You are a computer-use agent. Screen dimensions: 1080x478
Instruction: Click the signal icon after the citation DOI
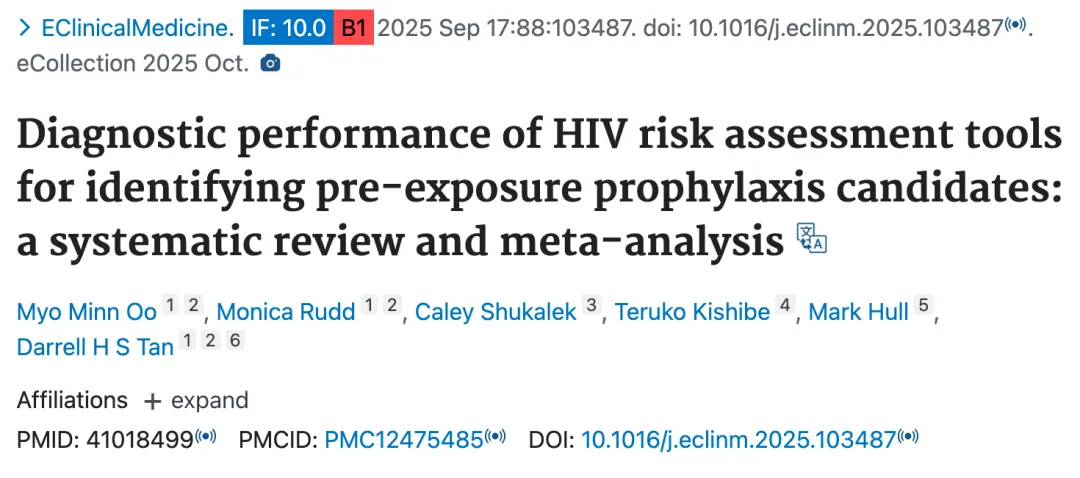(x=1015, y=25)
